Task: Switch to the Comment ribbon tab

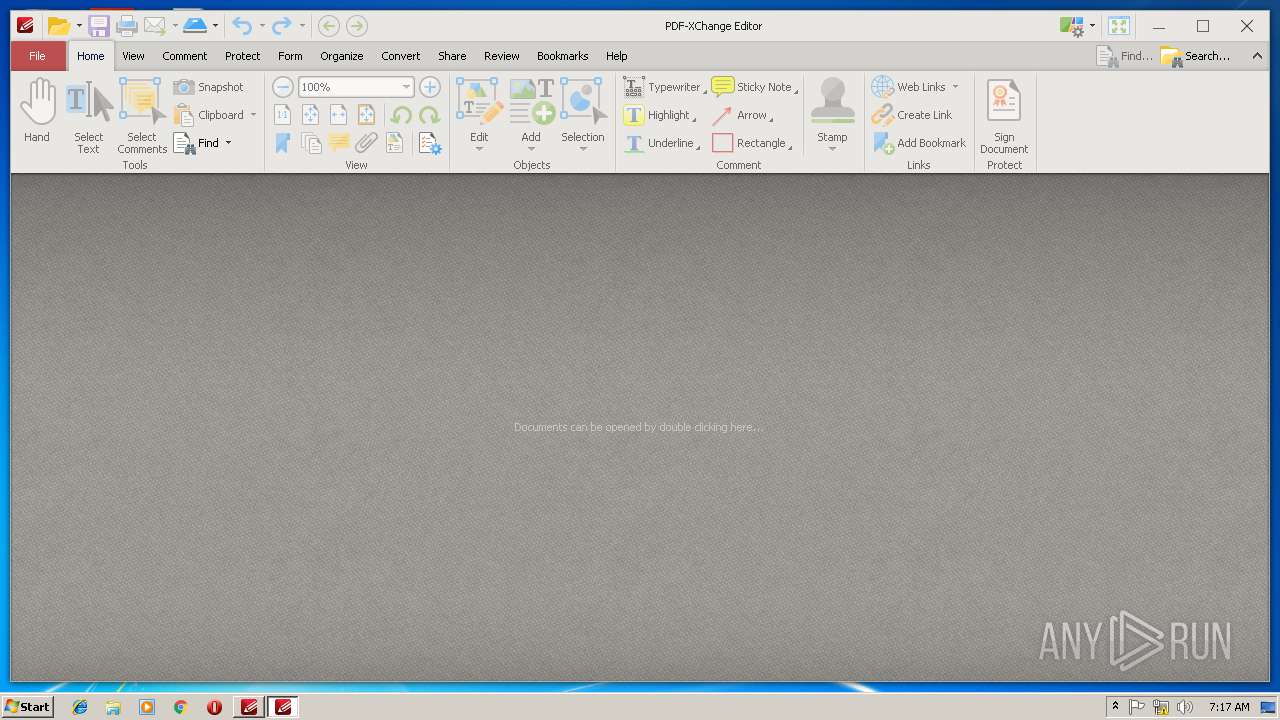Action: tap(185, 56)
